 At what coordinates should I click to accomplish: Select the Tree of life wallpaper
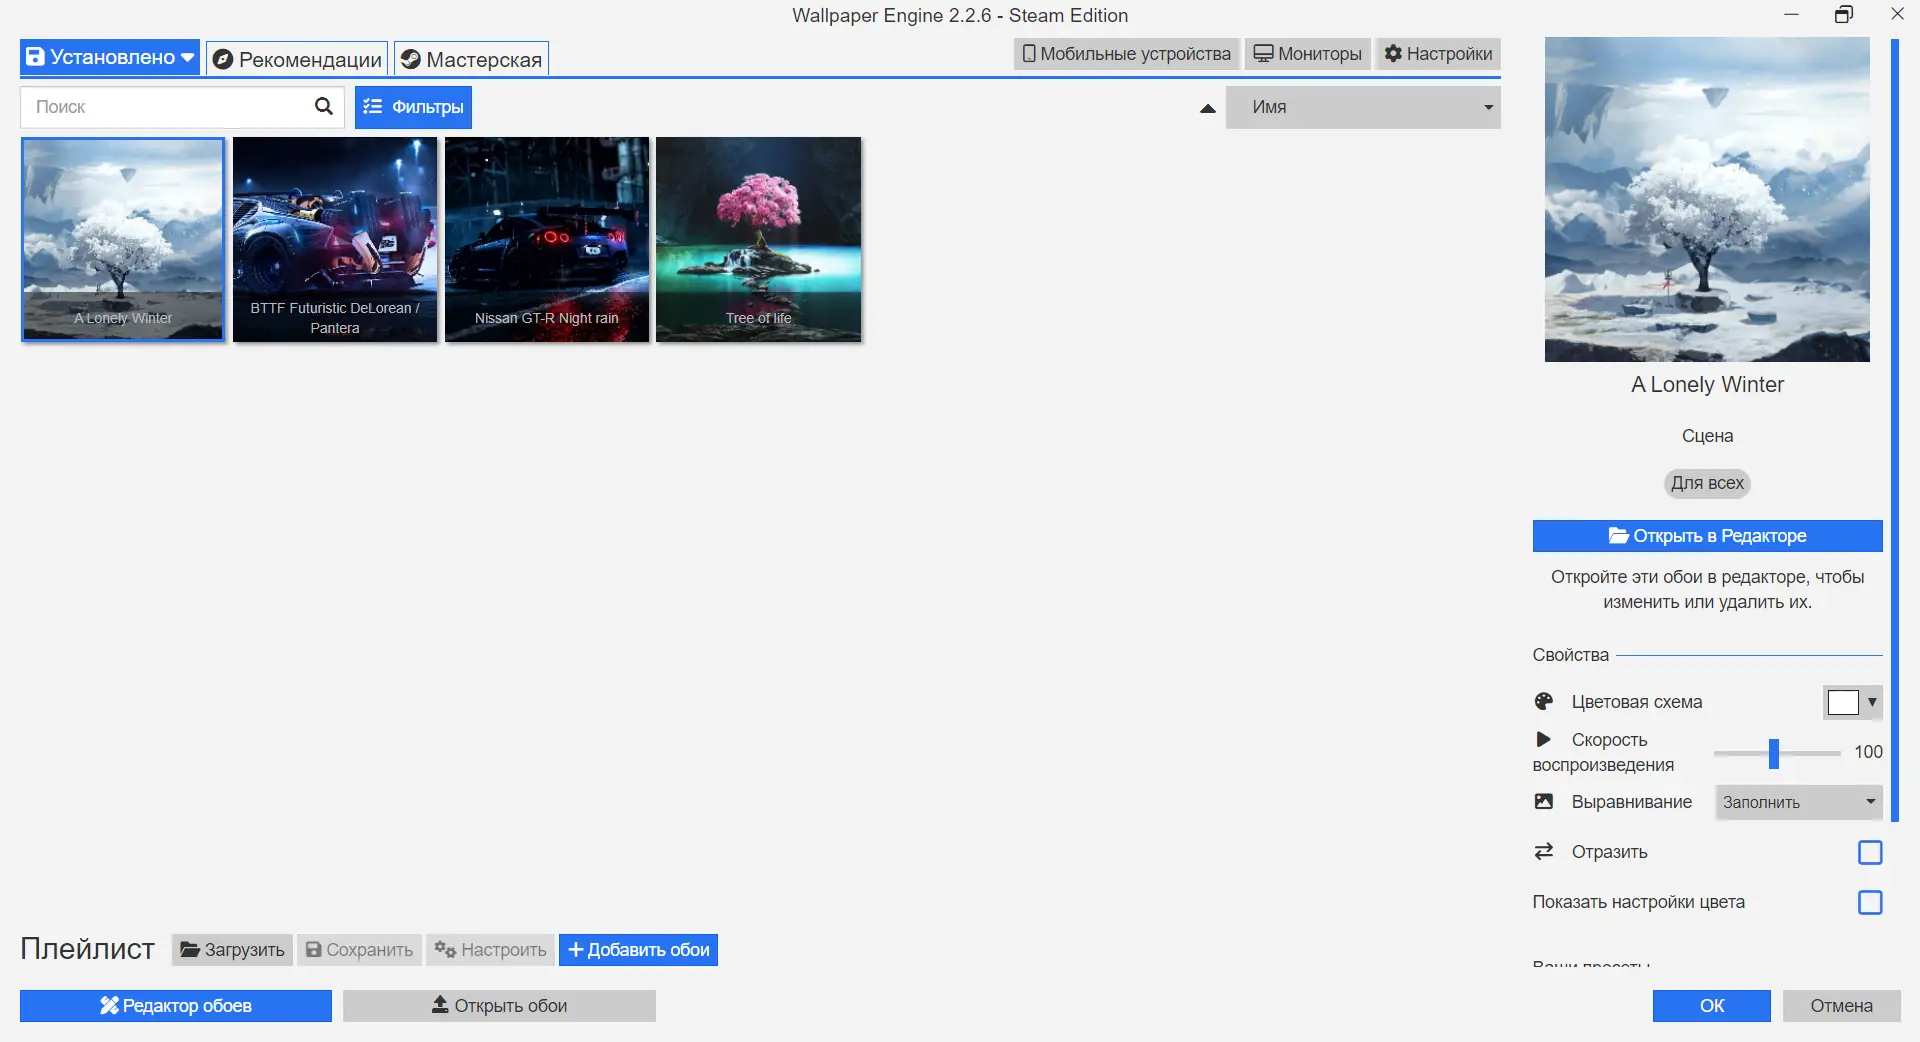click(759, 240)
